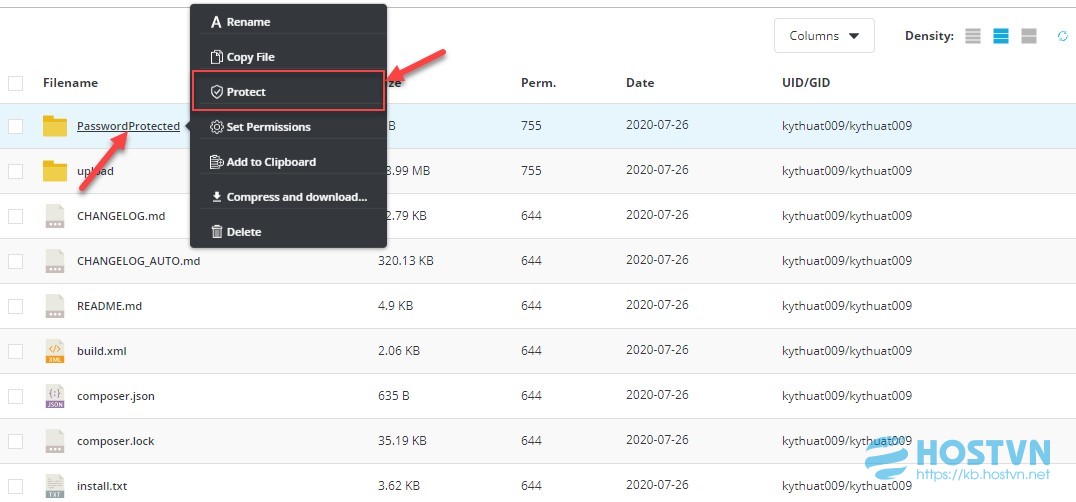Open the composer.lock file

click(115, 441)
